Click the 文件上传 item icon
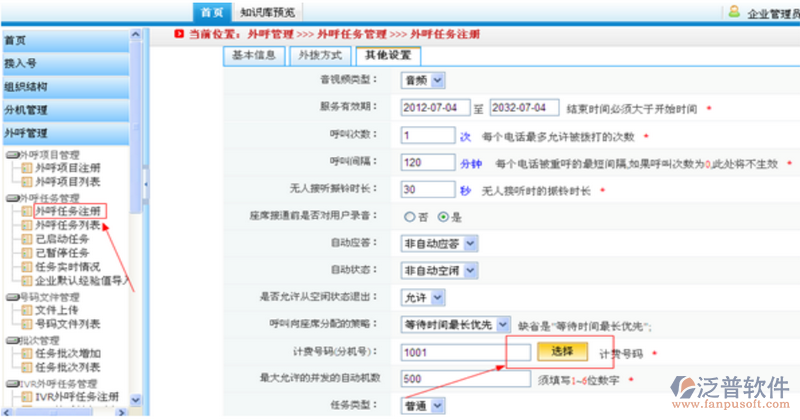800x420 pixels. (26, 311)
